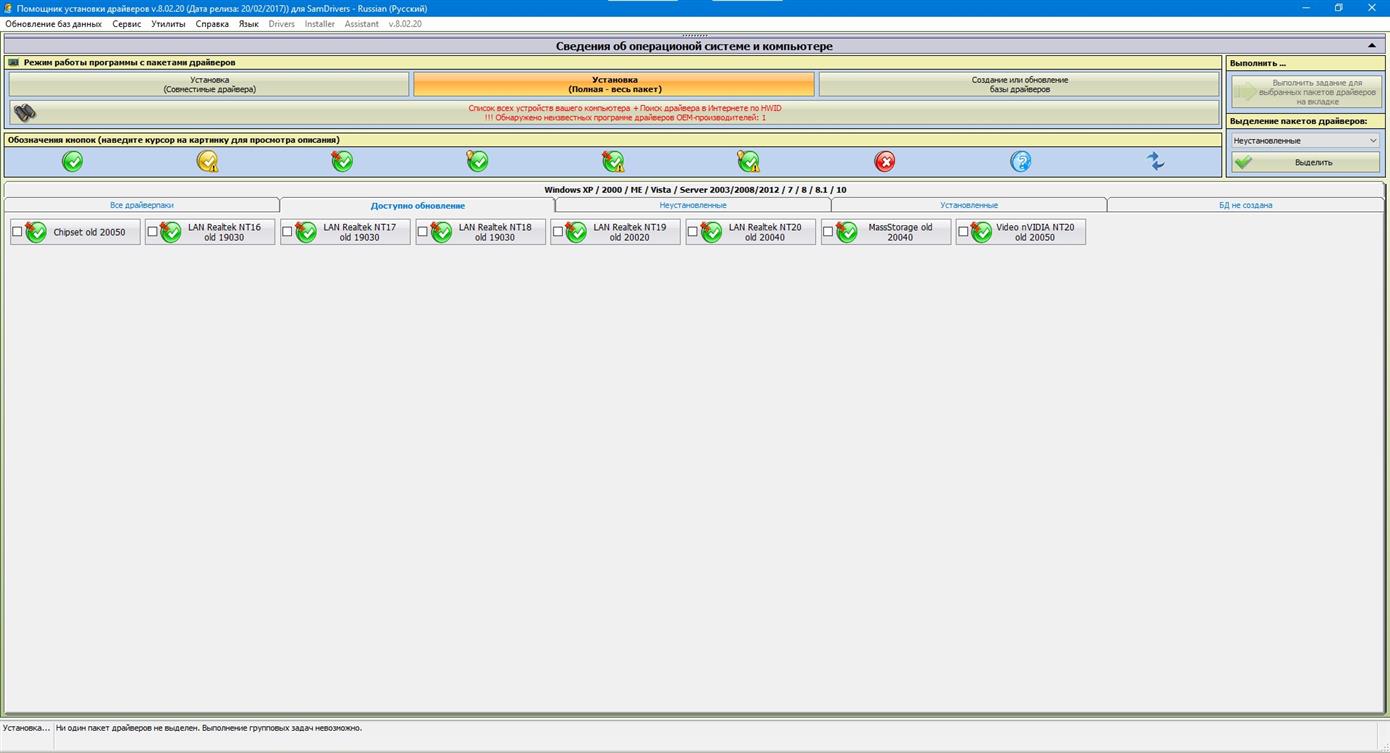
Task: Click the binoculars device search icon
Action: [25, 113]
